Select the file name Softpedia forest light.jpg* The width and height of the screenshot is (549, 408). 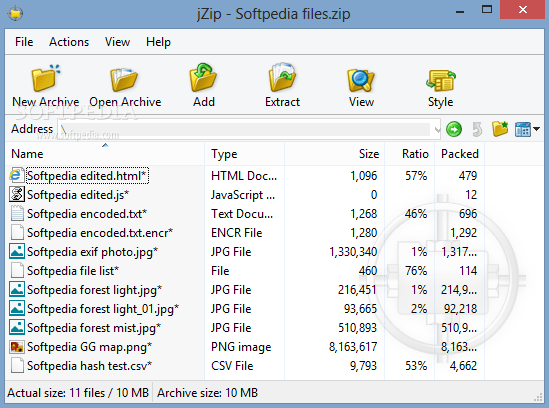[x=94, y=290]
